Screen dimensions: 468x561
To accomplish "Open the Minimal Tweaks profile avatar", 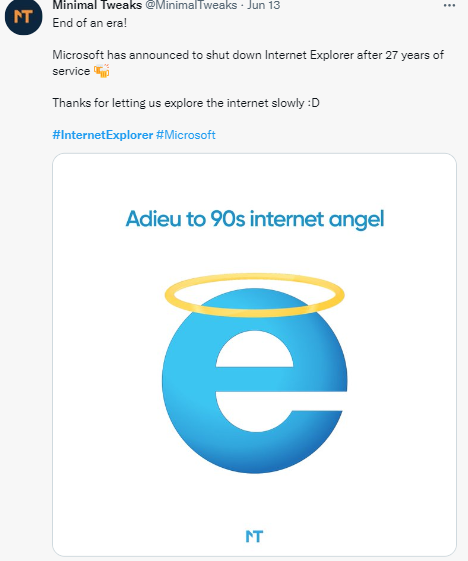I will coord(24,16).
